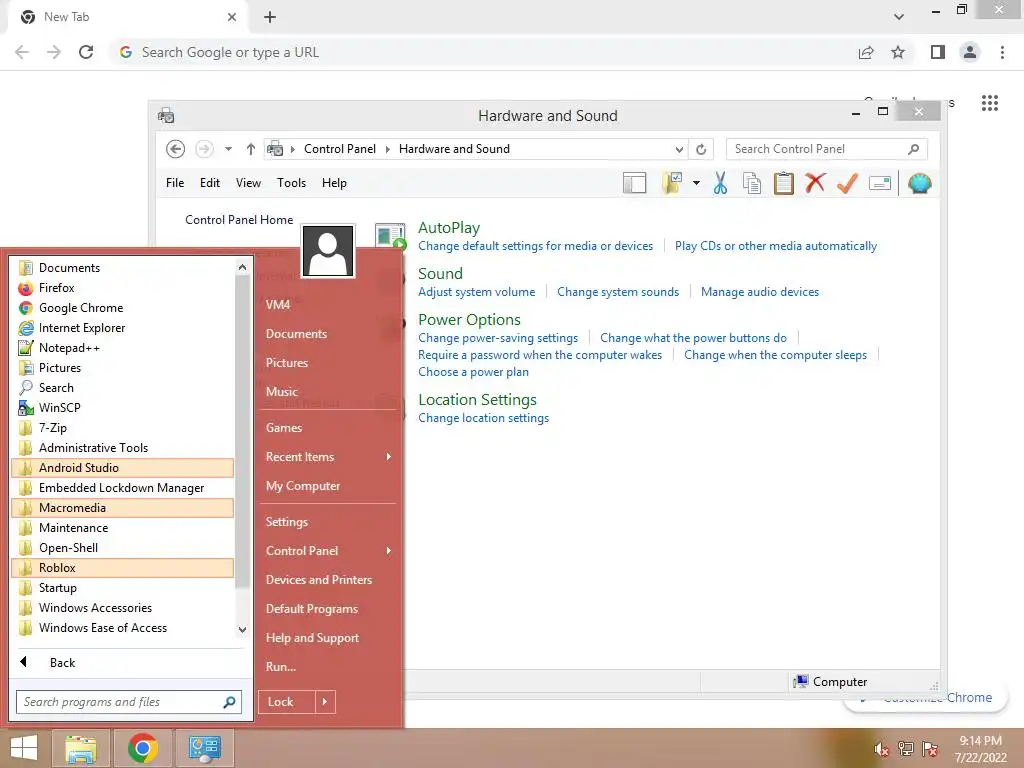Open Control Panel in start menu
The image size is (1024, 768).
(x=328, y=551)
